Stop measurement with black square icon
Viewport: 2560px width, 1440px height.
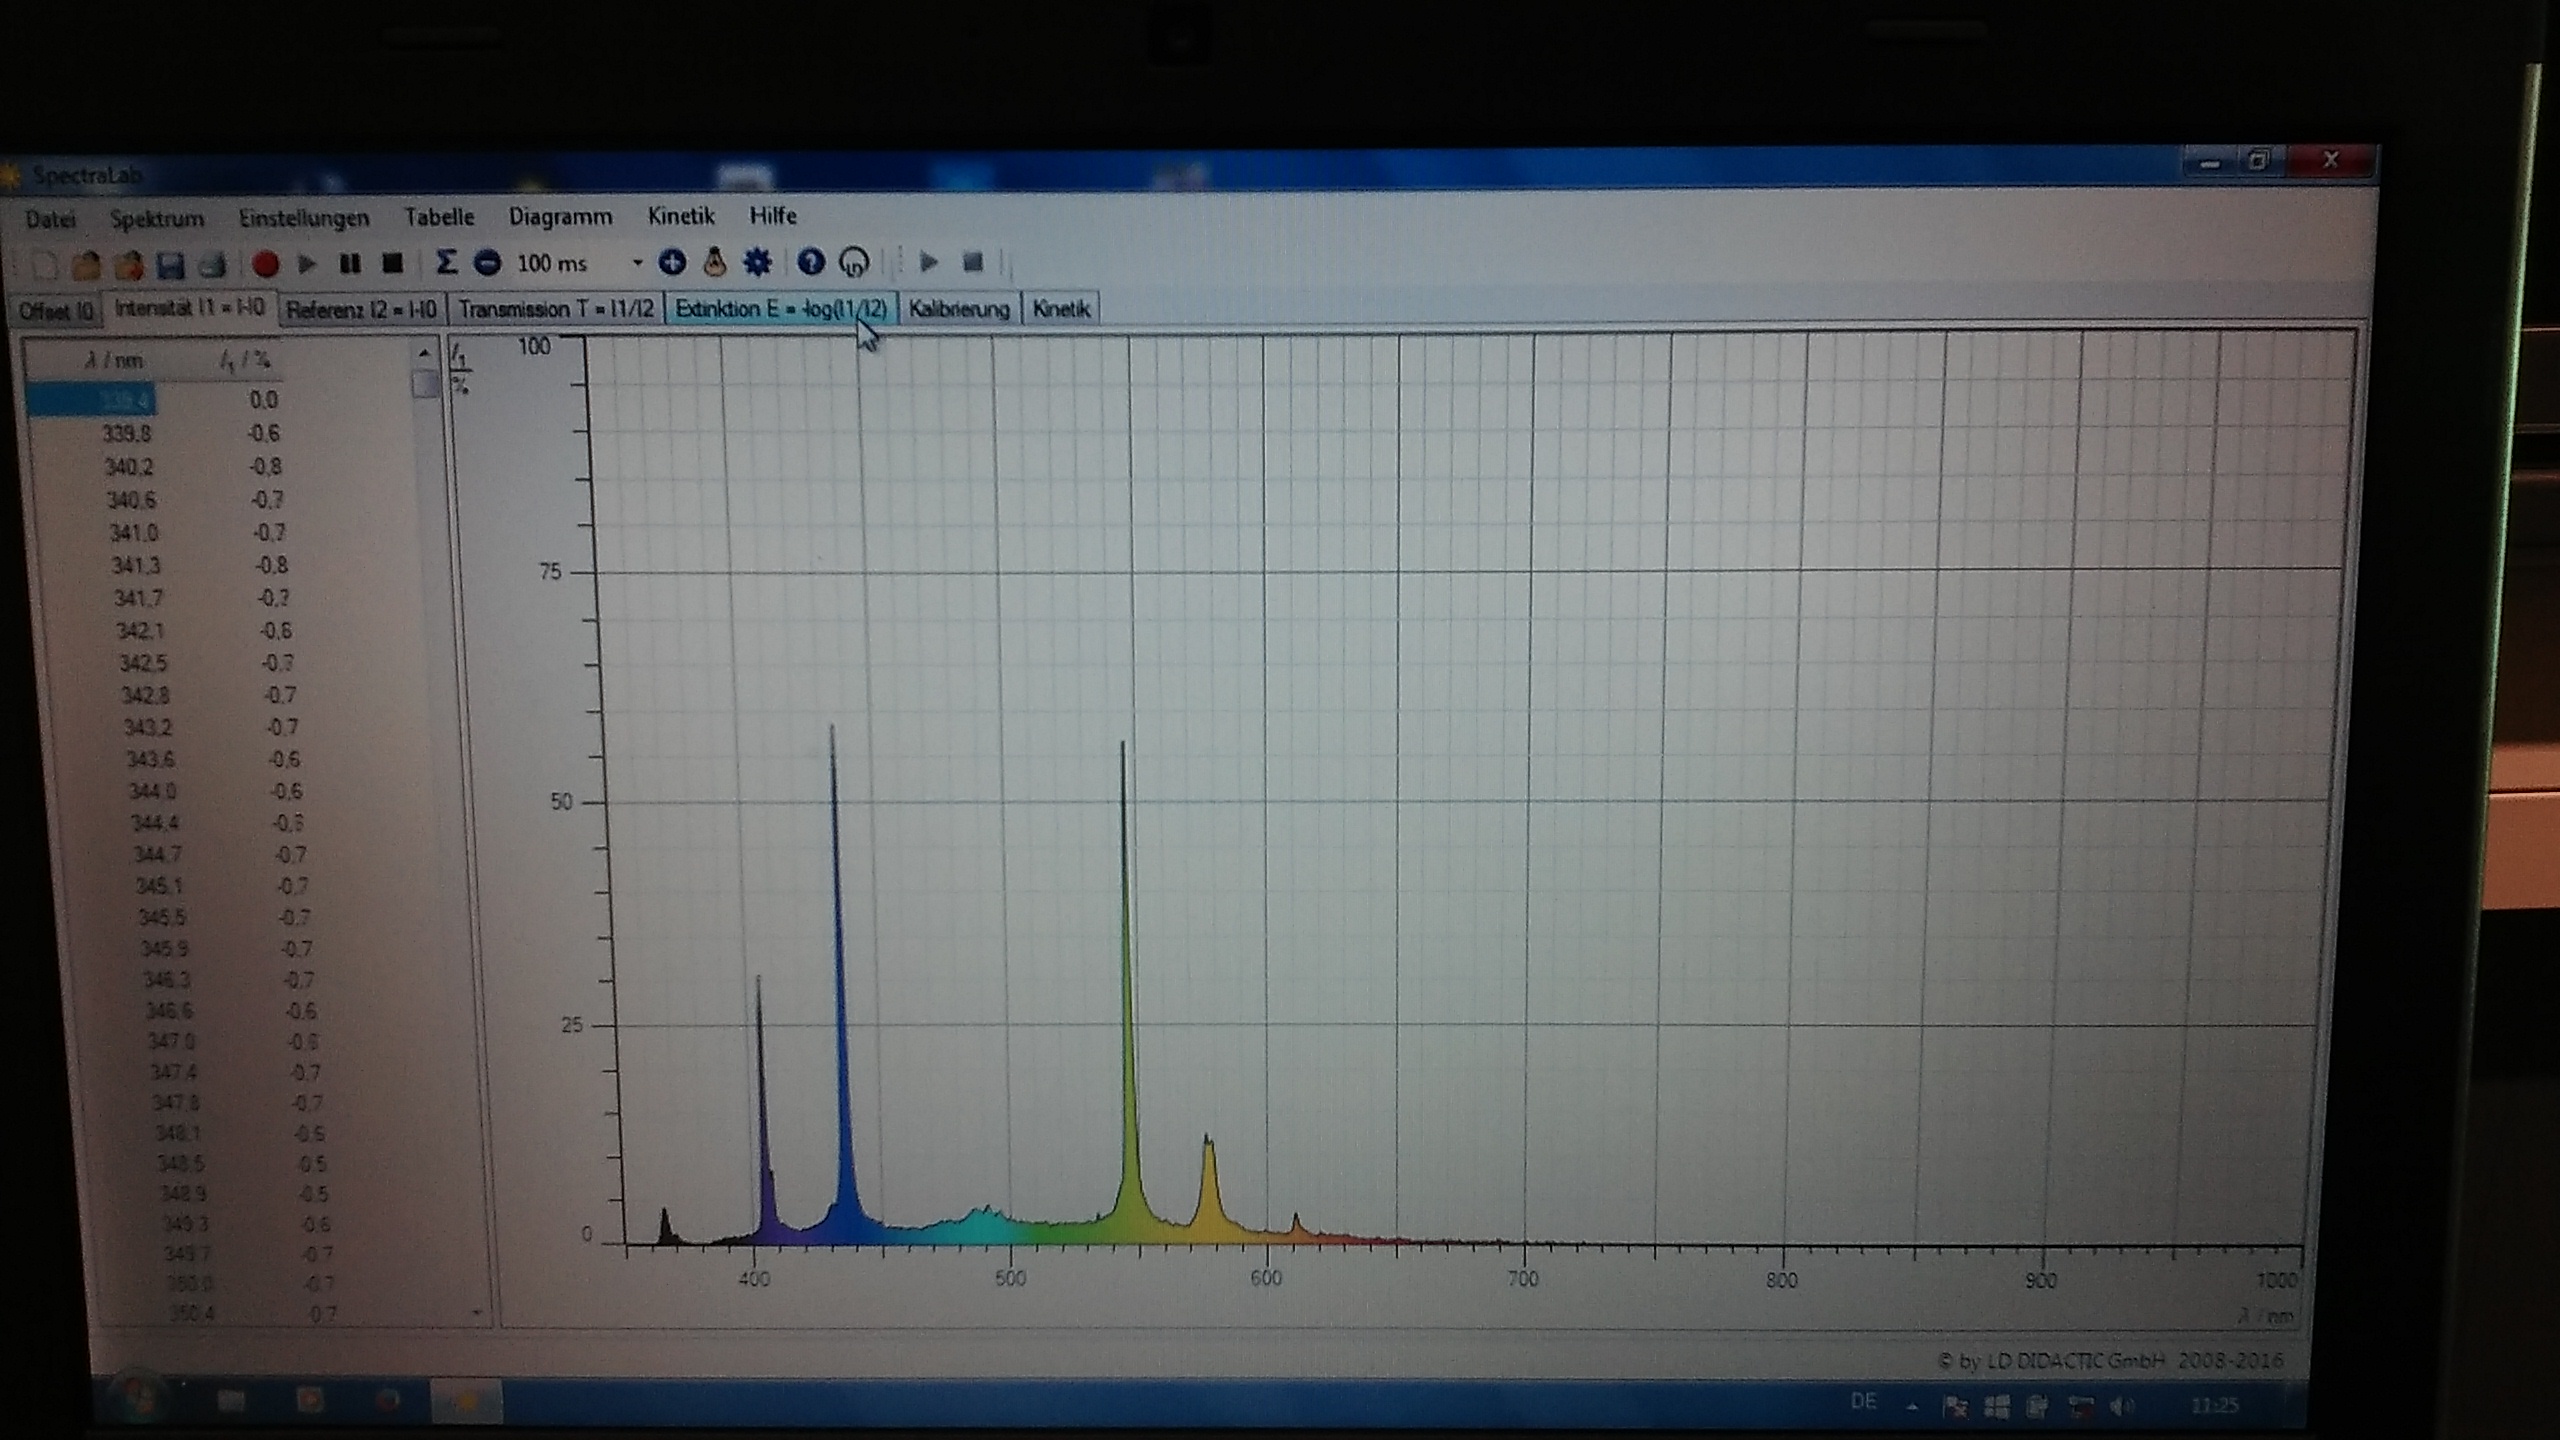pyautogui.click(x=392, y=263)
